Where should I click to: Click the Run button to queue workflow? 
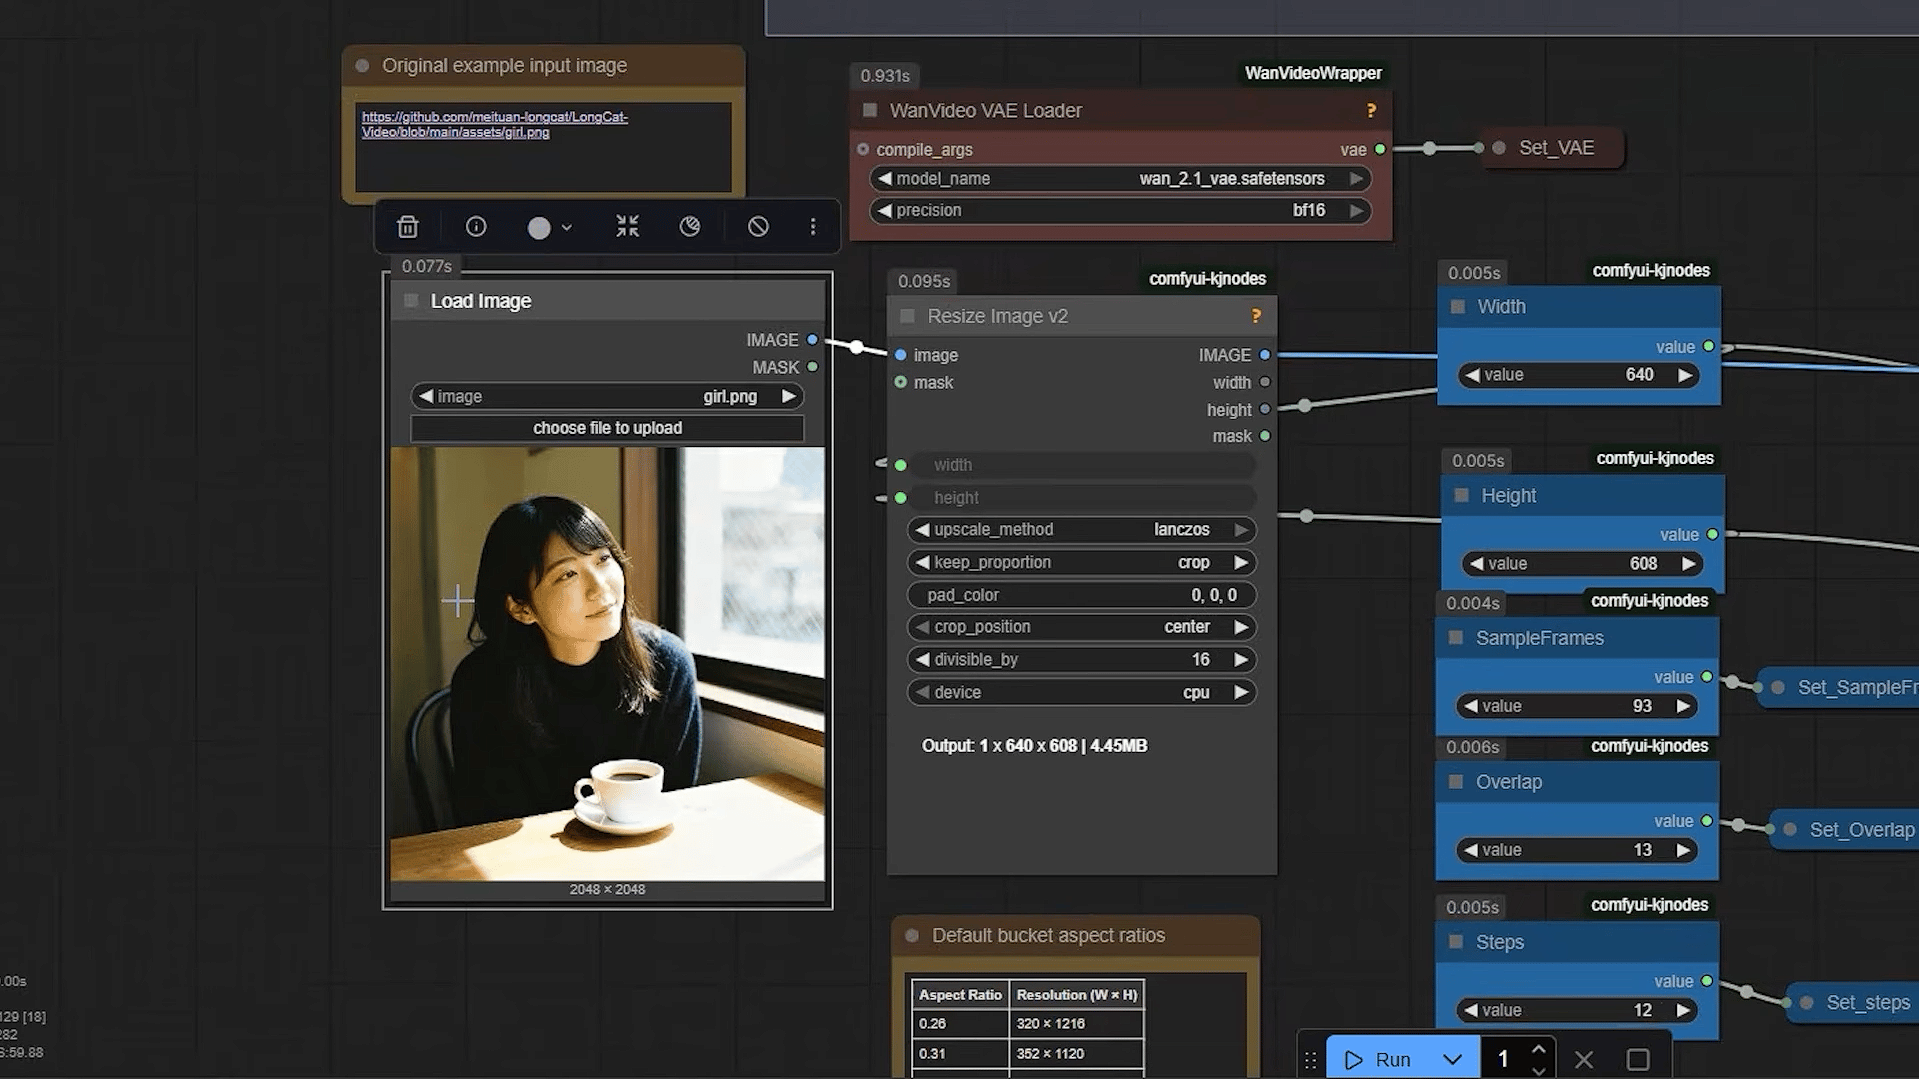pos(1379,1059)
